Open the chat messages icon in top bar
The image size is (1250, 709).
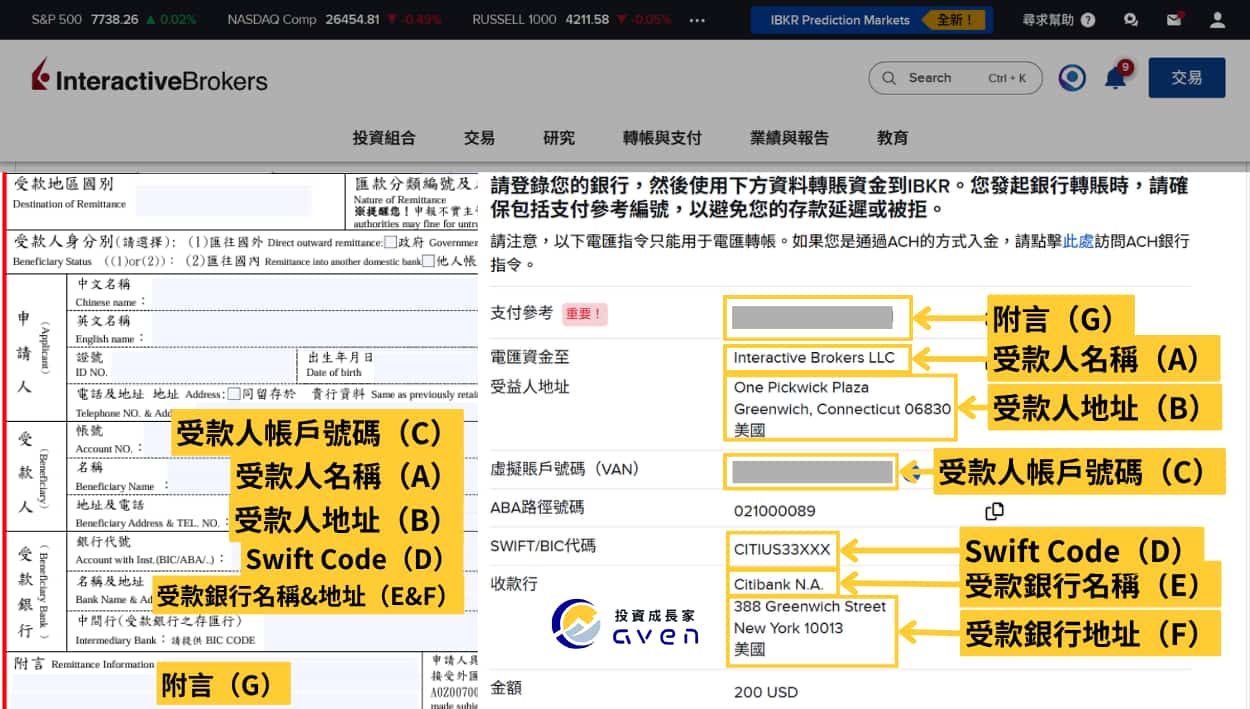coord(1131,20)
